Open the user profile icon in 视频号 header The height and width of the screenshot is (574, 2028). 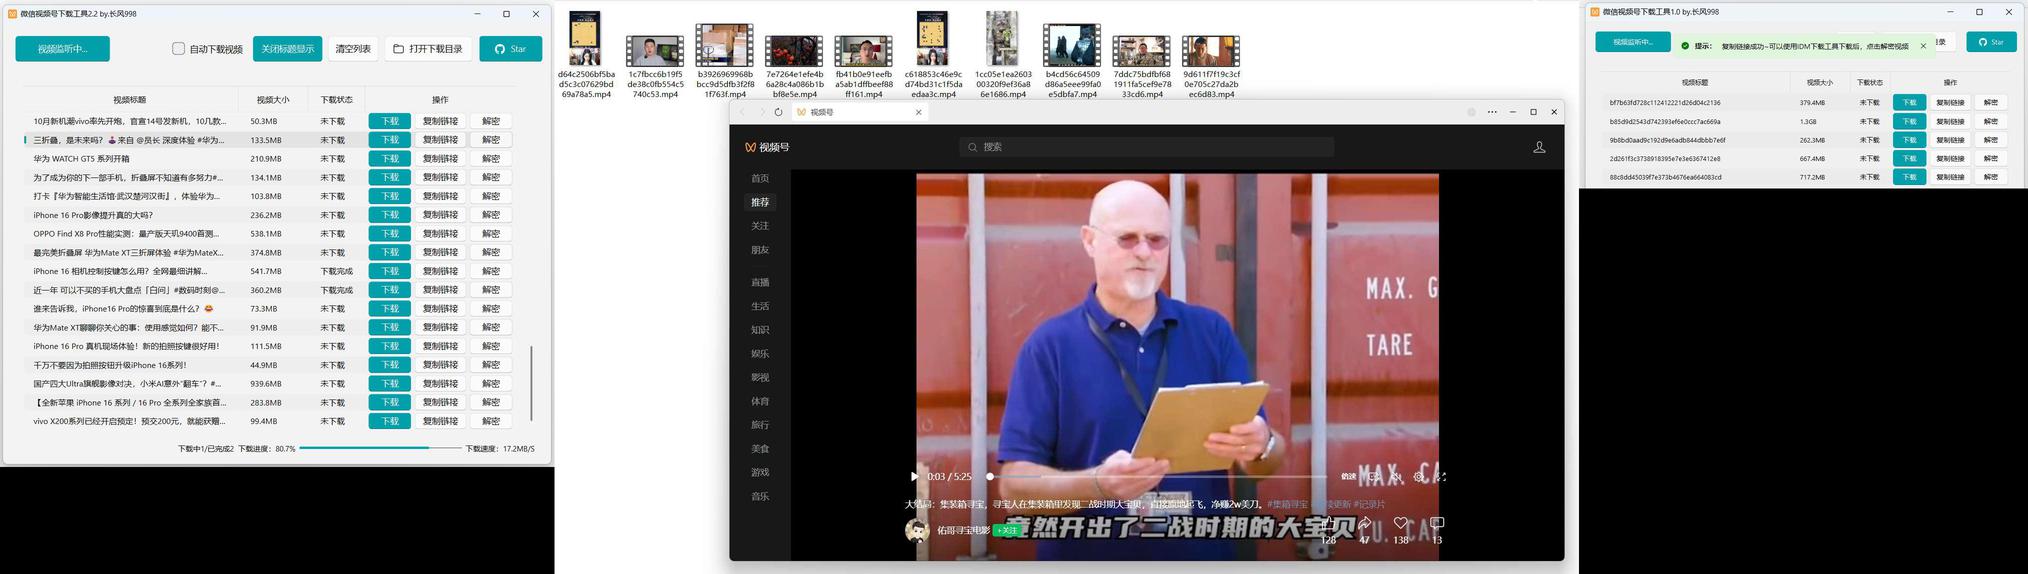1539,147
